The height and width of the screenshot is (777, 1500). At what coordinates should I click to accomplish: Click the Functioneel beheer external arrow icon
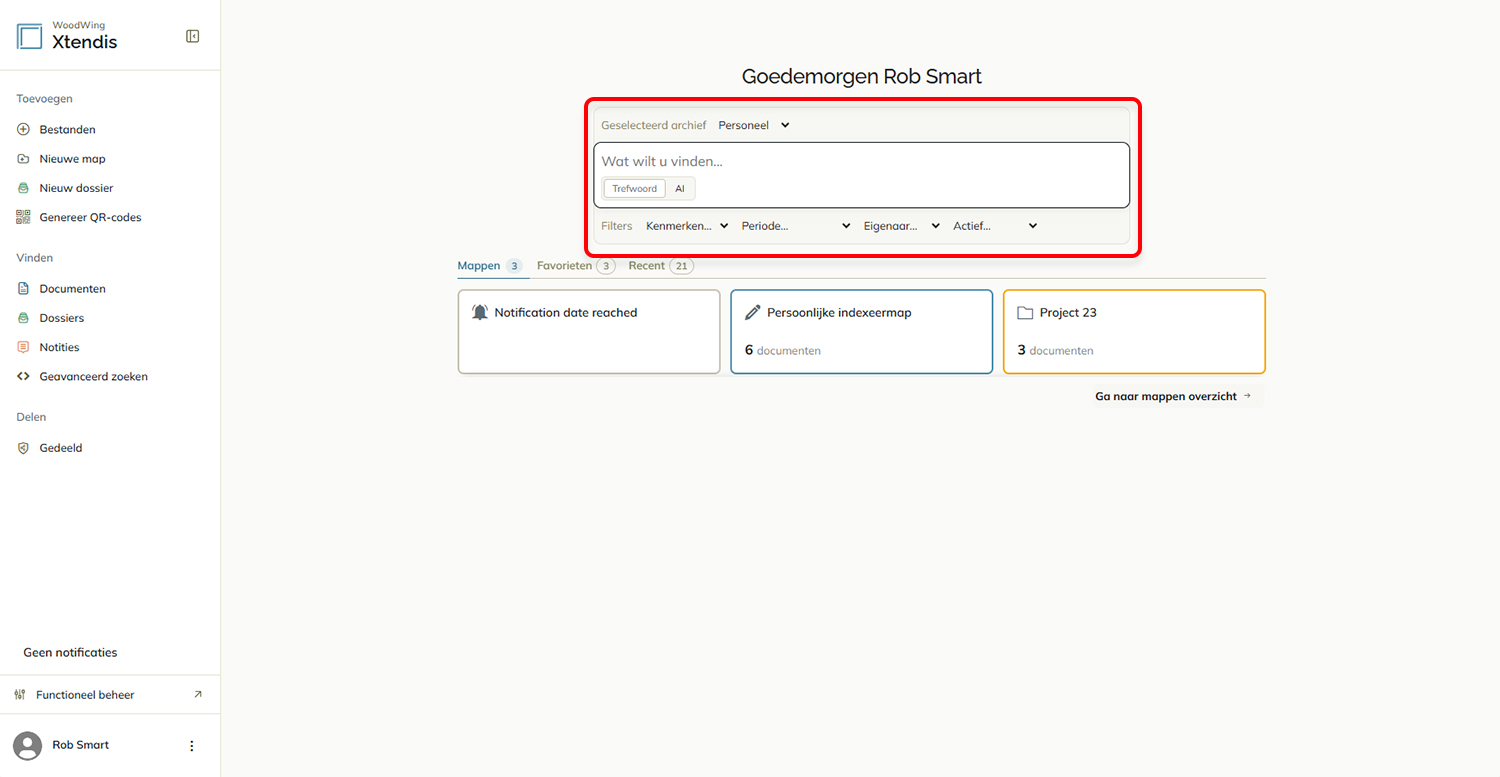(197, 695)
